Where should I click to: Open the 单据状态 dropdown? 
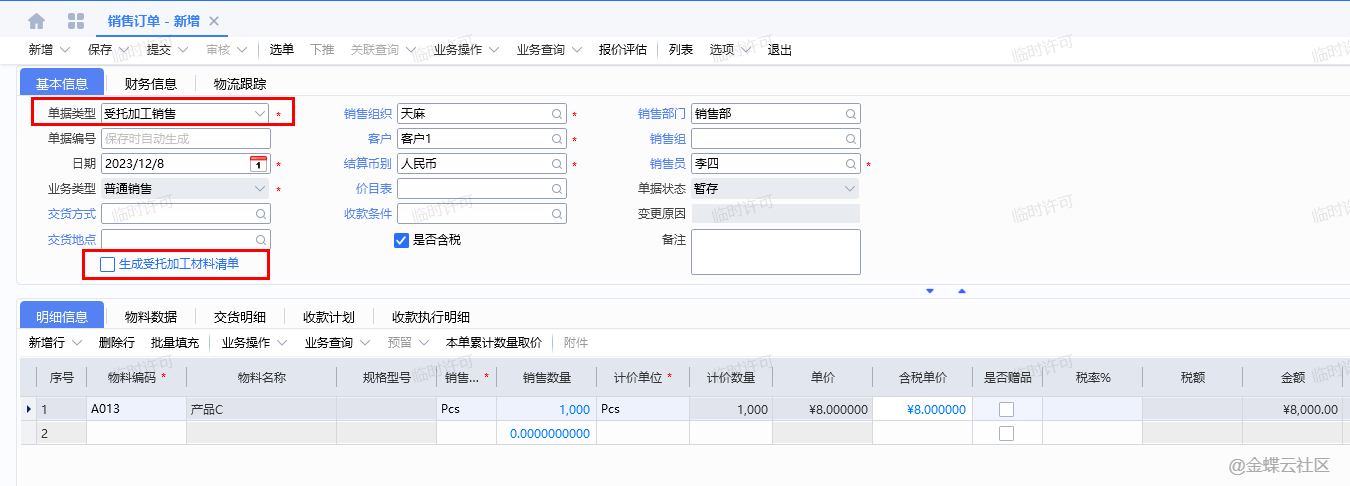(850, 189)
